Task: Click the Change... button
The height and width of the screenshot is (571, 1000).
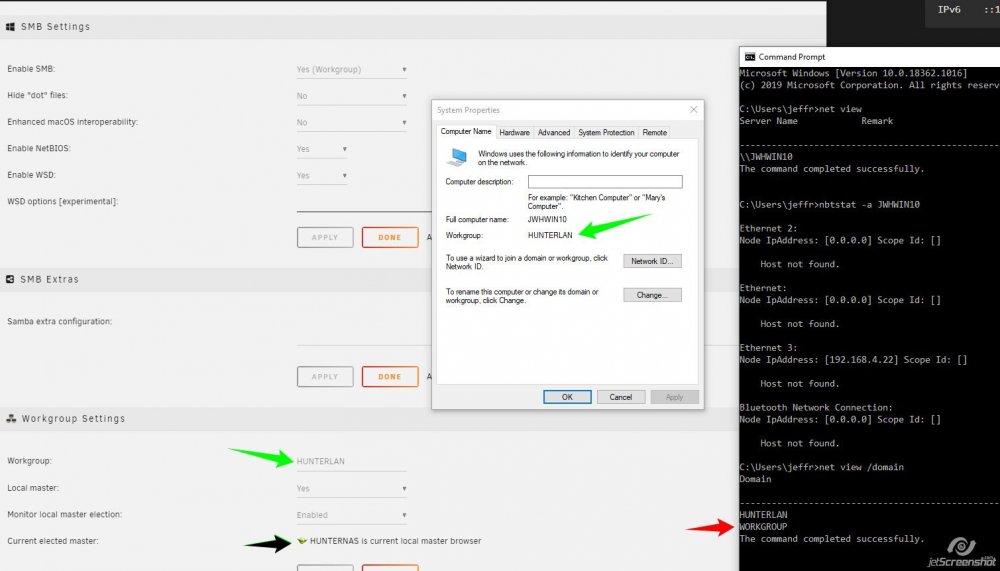Action: click(x=652, y=295)
